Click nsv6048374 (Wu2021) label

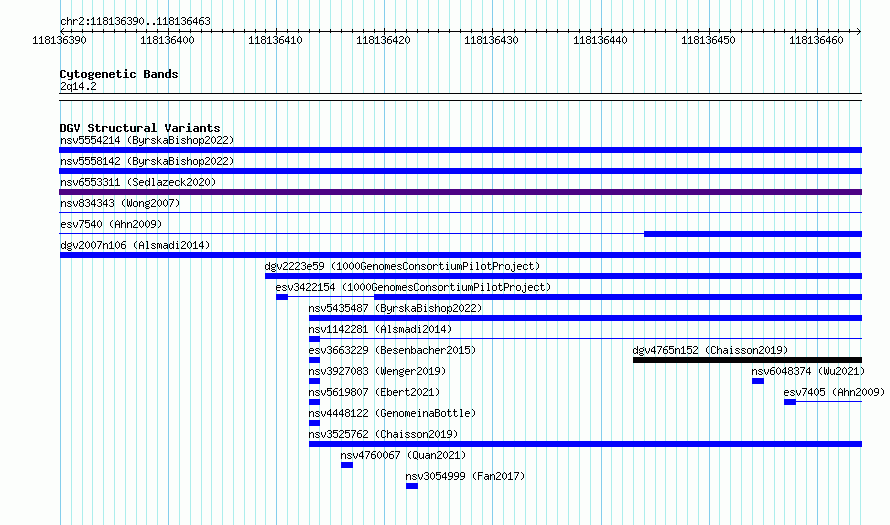coord(808,371)
